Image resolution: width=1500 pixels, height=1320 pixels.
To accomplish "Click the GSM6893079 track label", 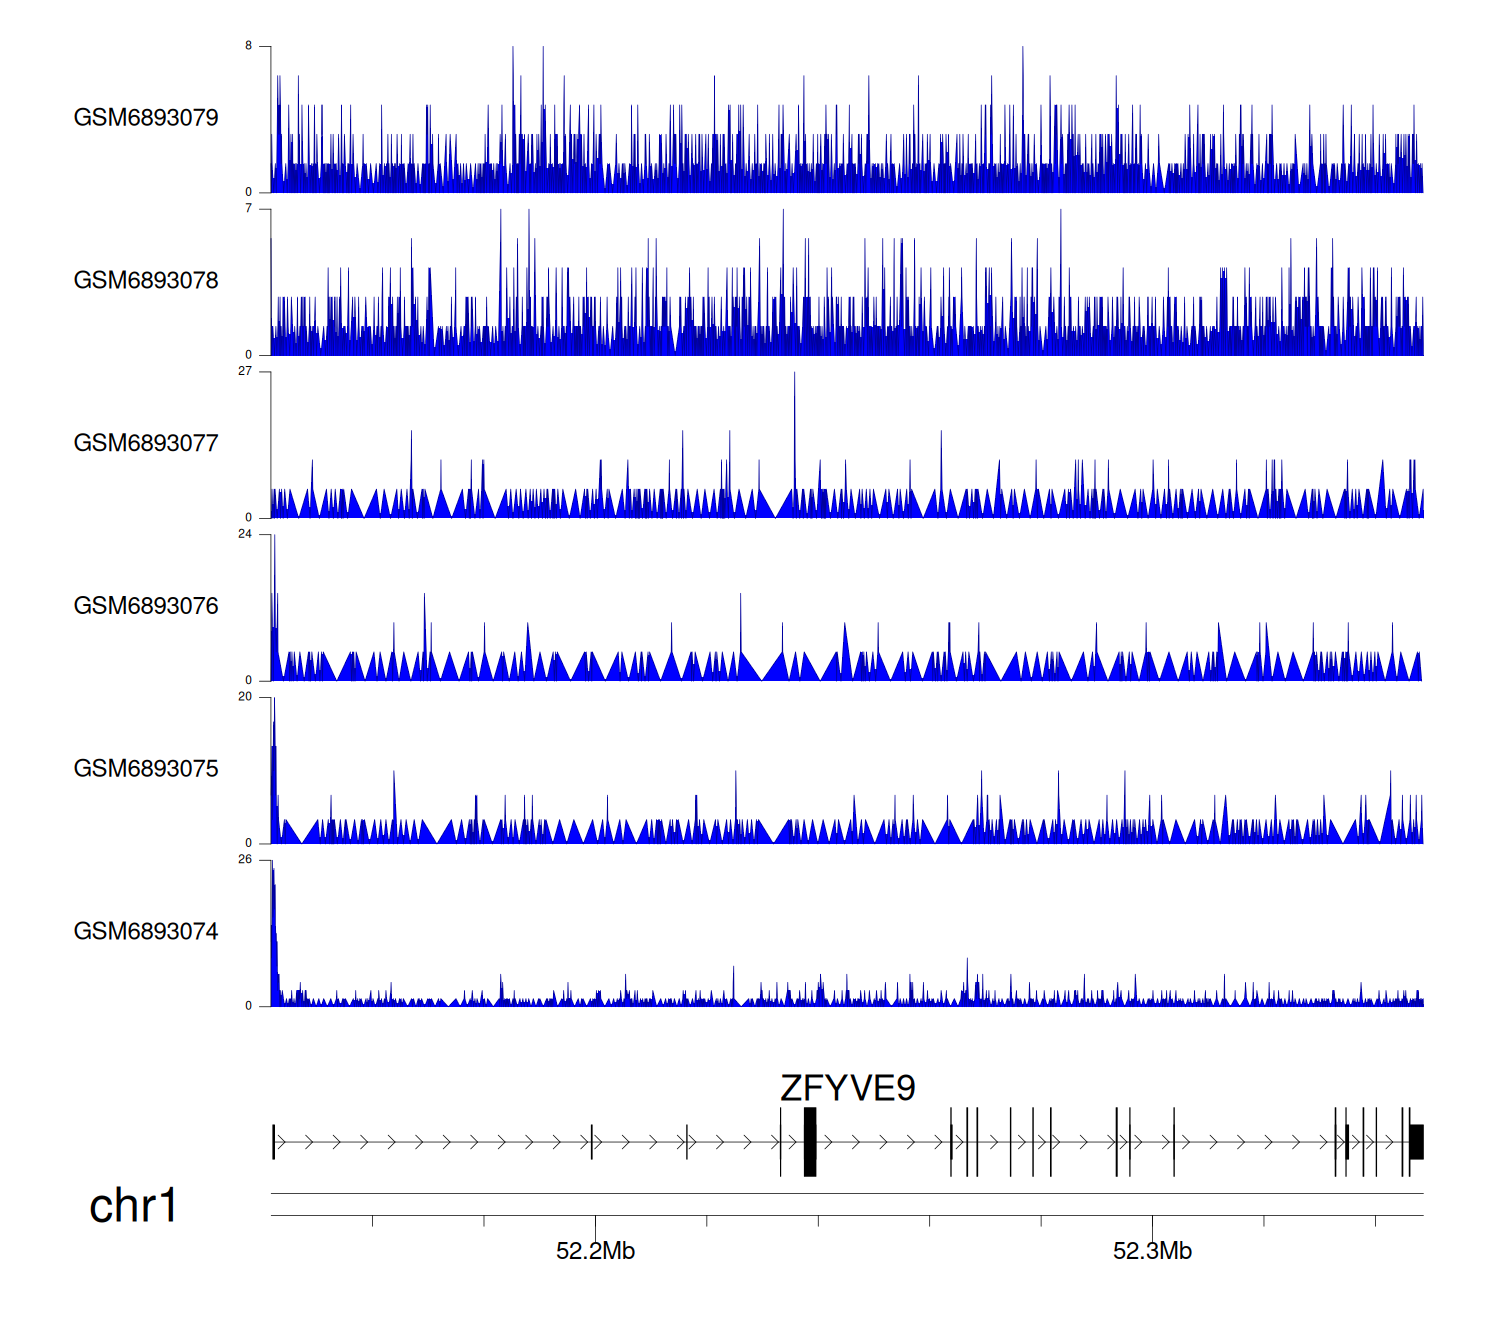I will pyautogui.click(x=146, y=118).
